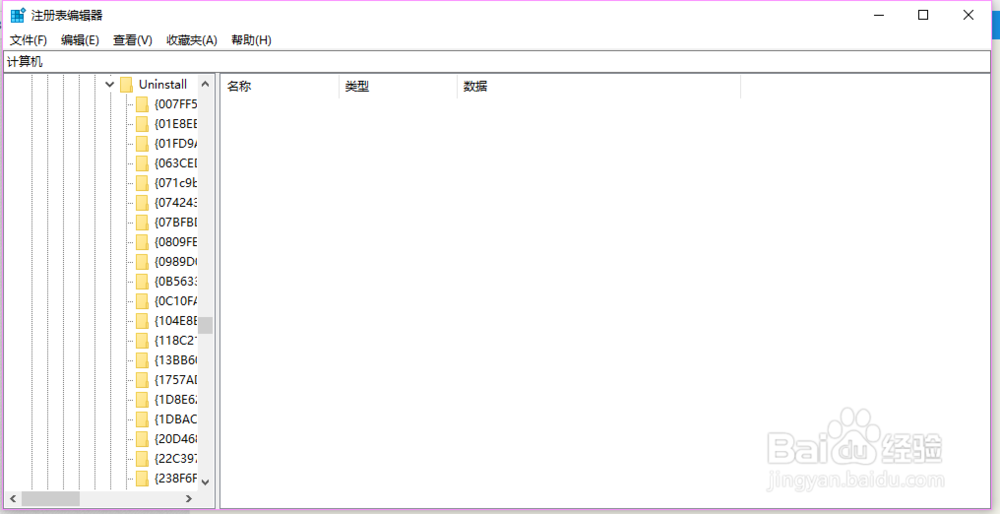The width and height of the screenshot is (1000, 514).
Task: Click folder icon of {063CEE key
Action: 142,163
